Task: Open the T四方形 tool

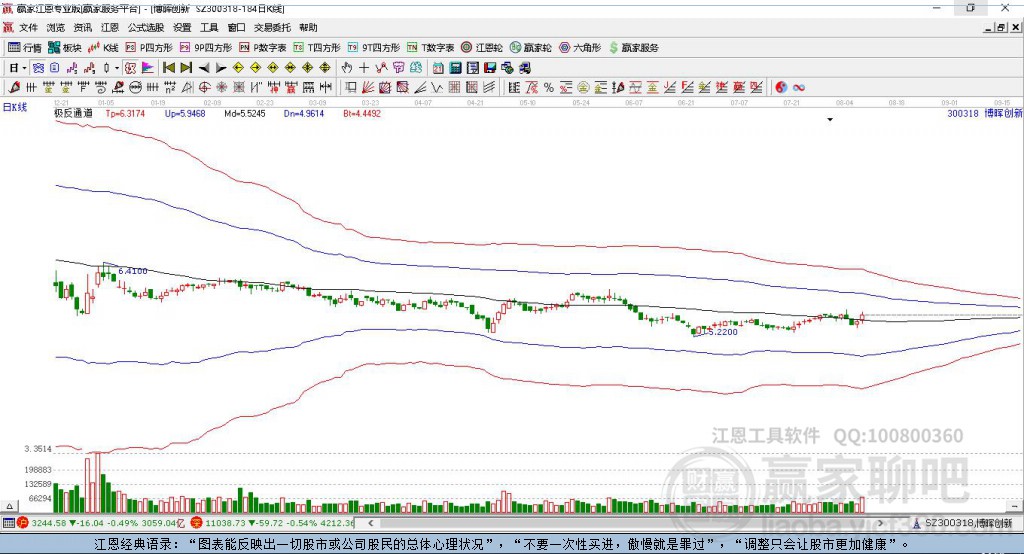Action: pos(317,48)
